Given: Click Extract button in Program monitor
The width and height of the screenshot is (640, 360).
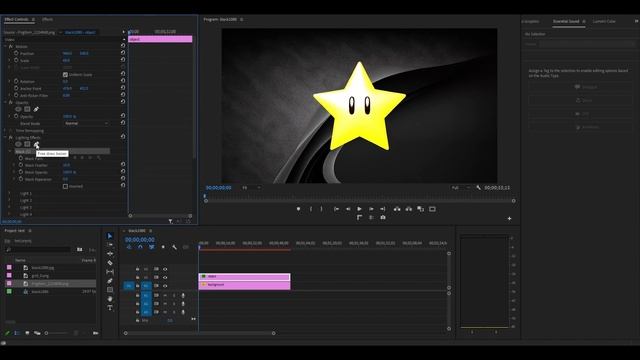Looking at the screenshot, I should tap(409, 209).
